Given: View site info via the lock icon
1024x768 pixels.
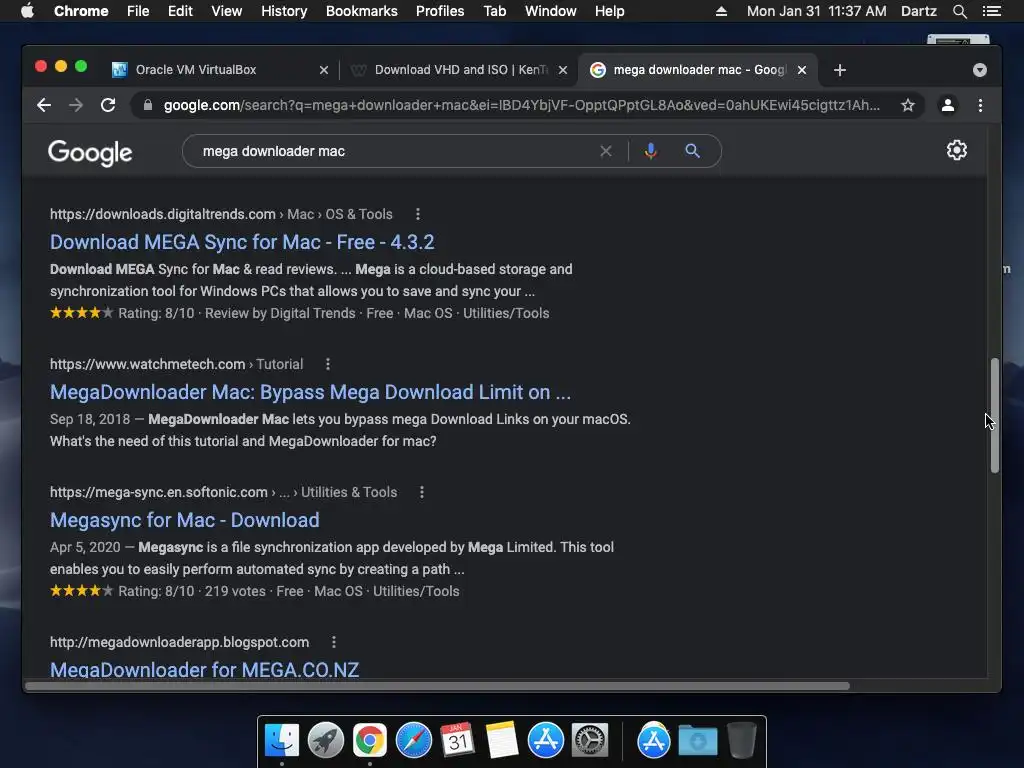Looking at the screenshot, I should click(x=148, y=105).
